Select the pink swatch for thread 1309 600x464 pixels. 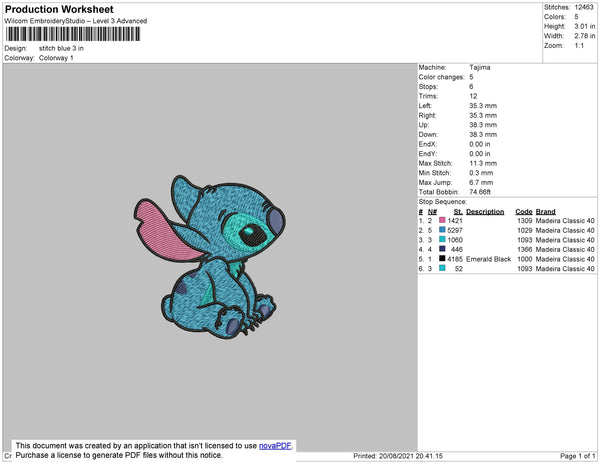[x=442, y=220]
